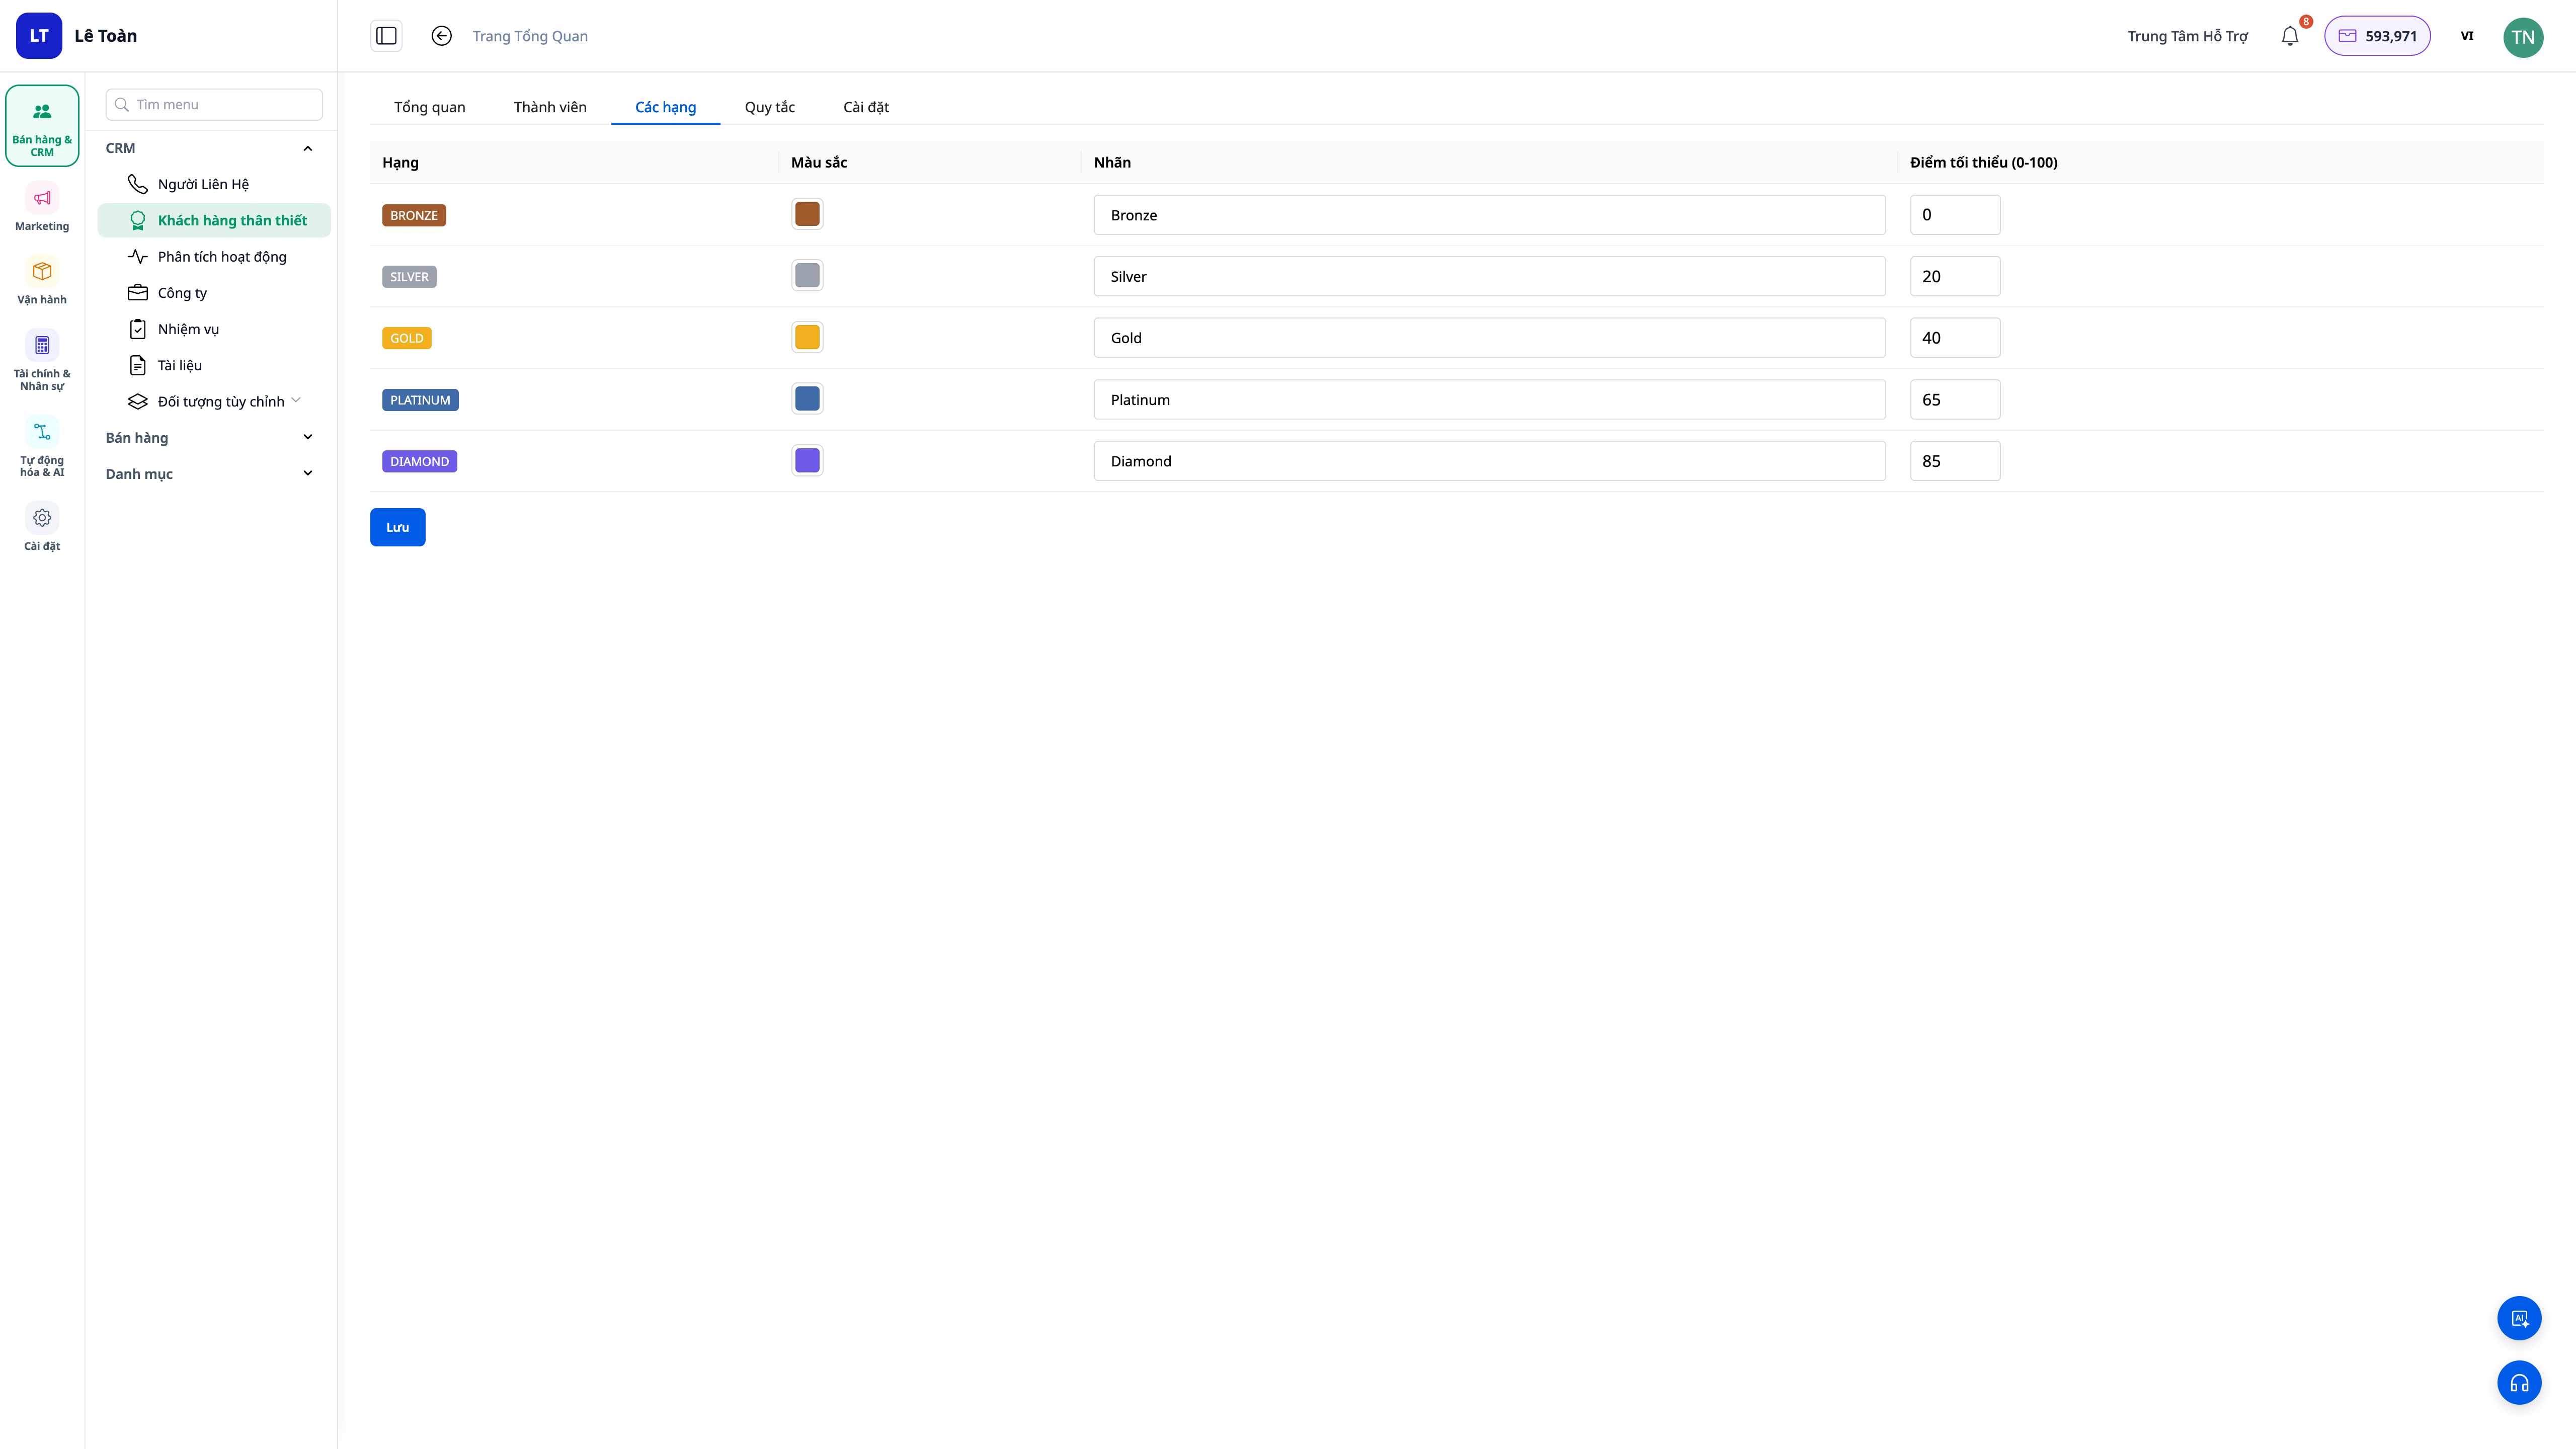Screen dimensions: 2576x1449
Task: Click the DIAMOND tier badge
Action: pos(420,461)
